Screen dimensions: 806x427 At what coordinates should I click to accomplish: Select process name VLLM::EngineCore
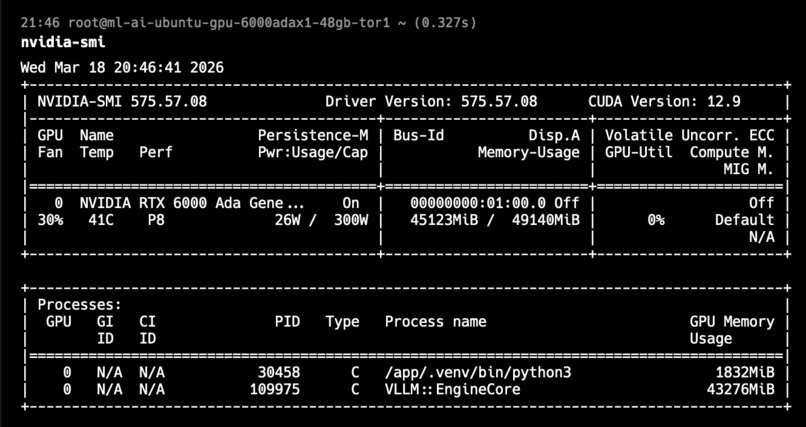(x=452, y=389)
